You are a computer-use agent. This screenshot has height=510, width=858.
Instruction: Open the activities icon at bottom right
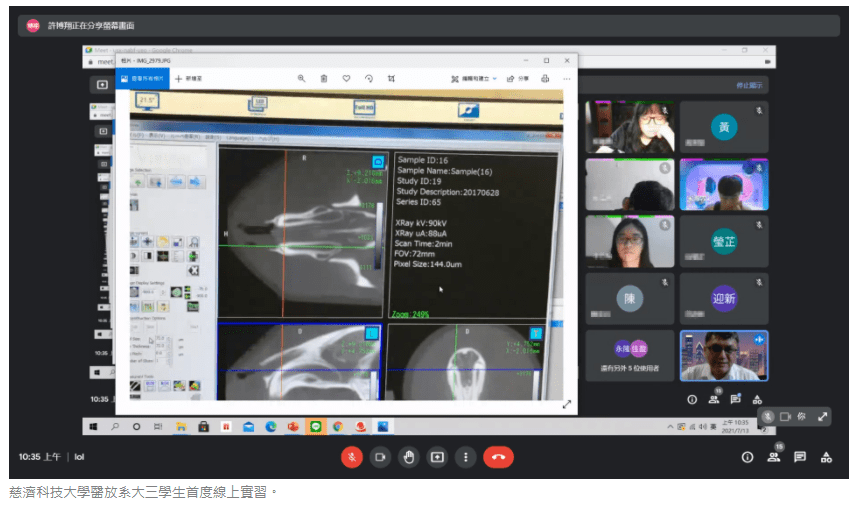(826, 457)
